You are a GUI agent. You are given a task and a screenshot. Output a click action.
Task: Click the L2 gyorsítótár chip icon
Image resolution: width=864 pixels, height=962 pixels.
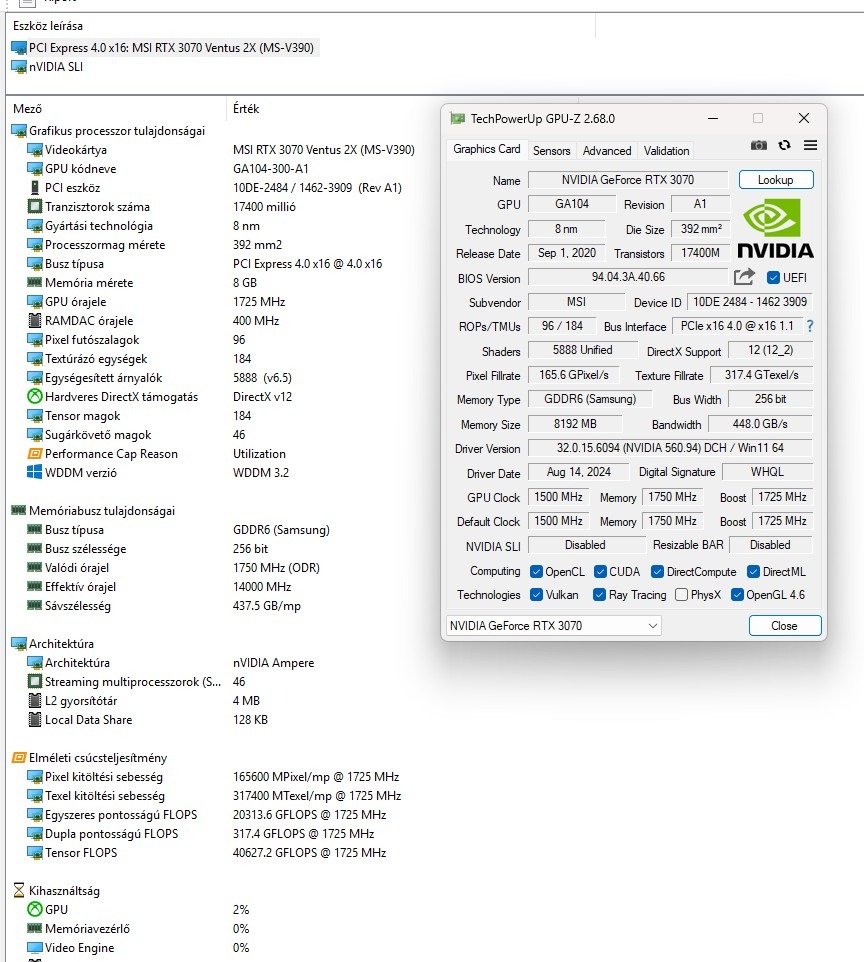pyautogui.click(x=35, y=701)
